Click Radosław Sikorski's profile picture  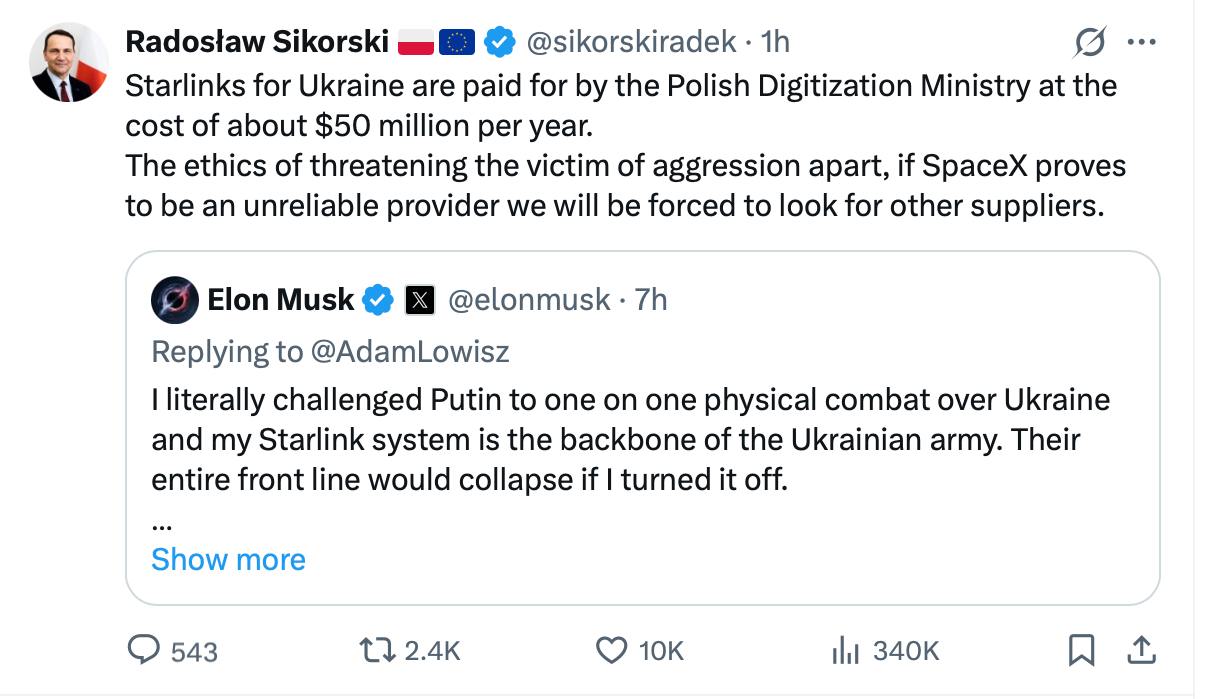pos(70,62)
